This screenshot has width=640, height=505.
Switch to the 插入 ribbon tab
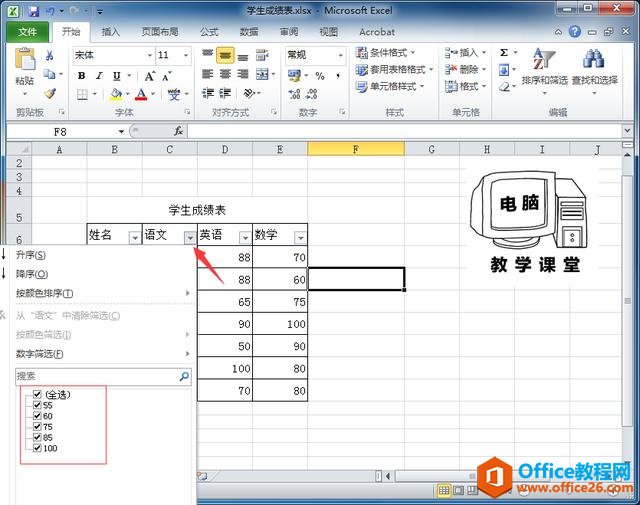110,32
